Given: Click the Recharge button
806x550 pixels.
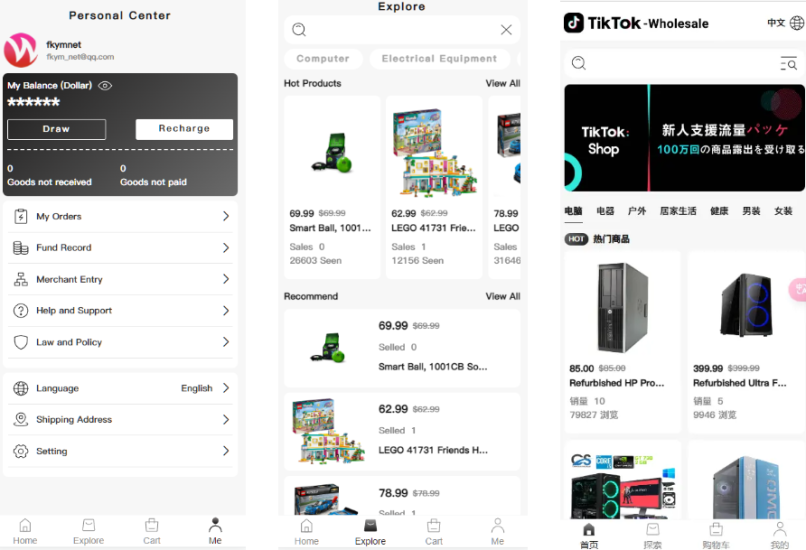Looking at the screenshot, I should (184, 129).
